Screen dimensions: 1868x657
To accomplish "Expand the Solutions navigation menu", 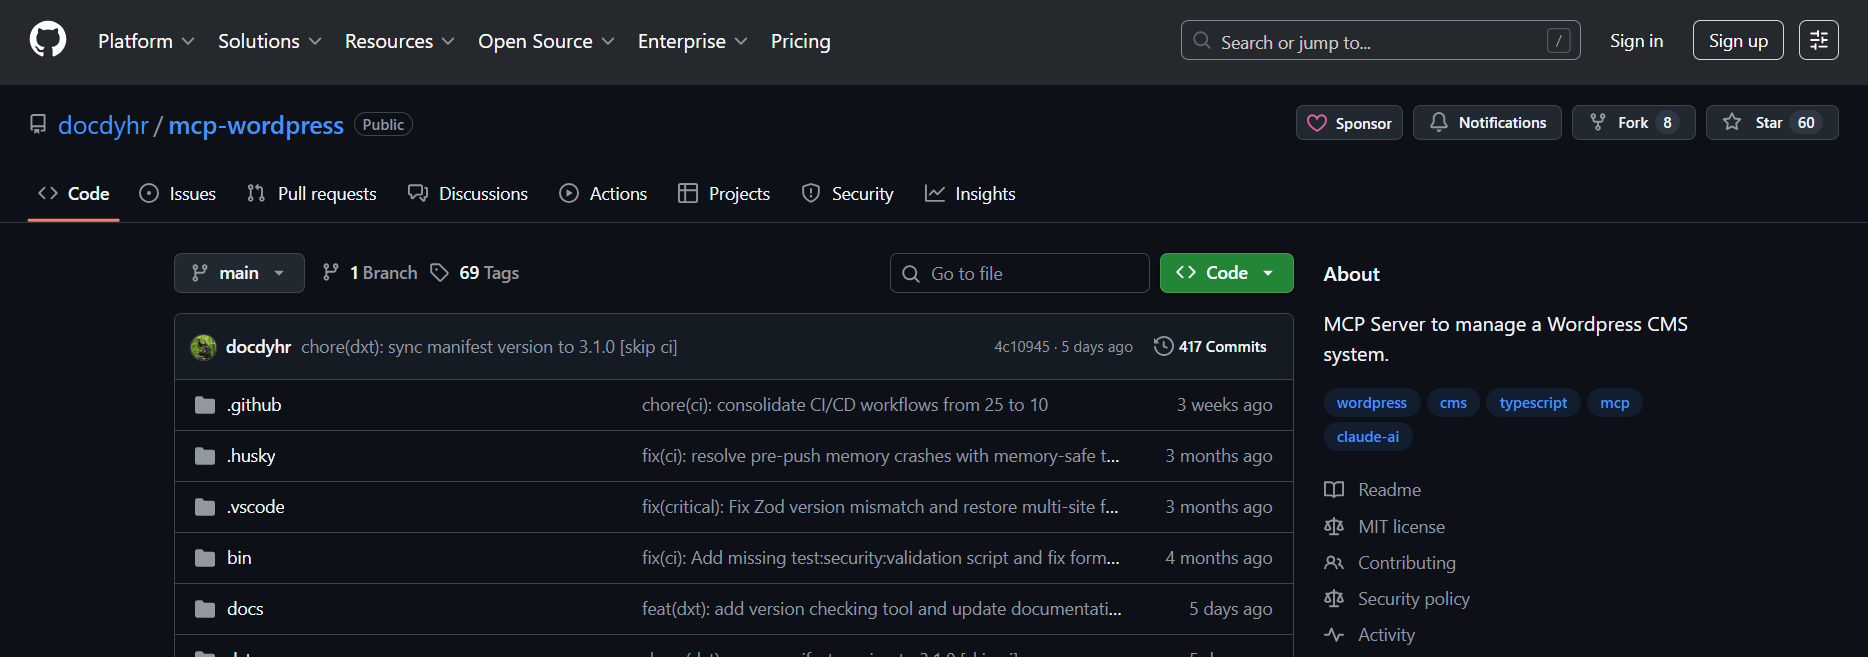I will [270, 41].
